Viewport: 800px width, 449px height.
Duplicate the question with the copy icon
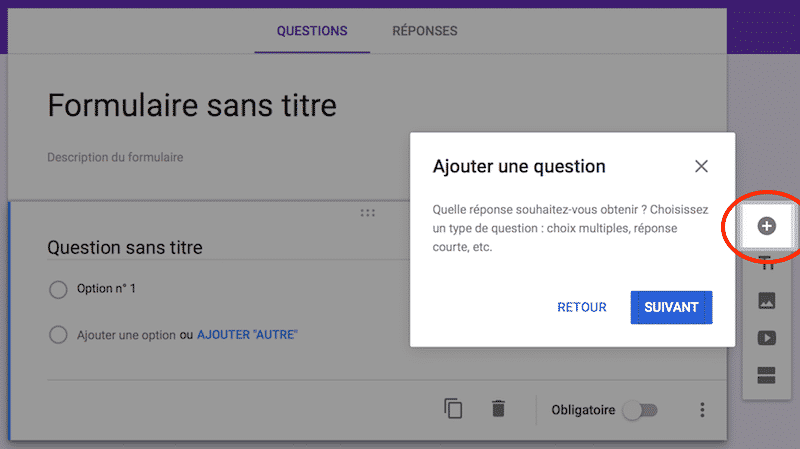click(453, 409)
